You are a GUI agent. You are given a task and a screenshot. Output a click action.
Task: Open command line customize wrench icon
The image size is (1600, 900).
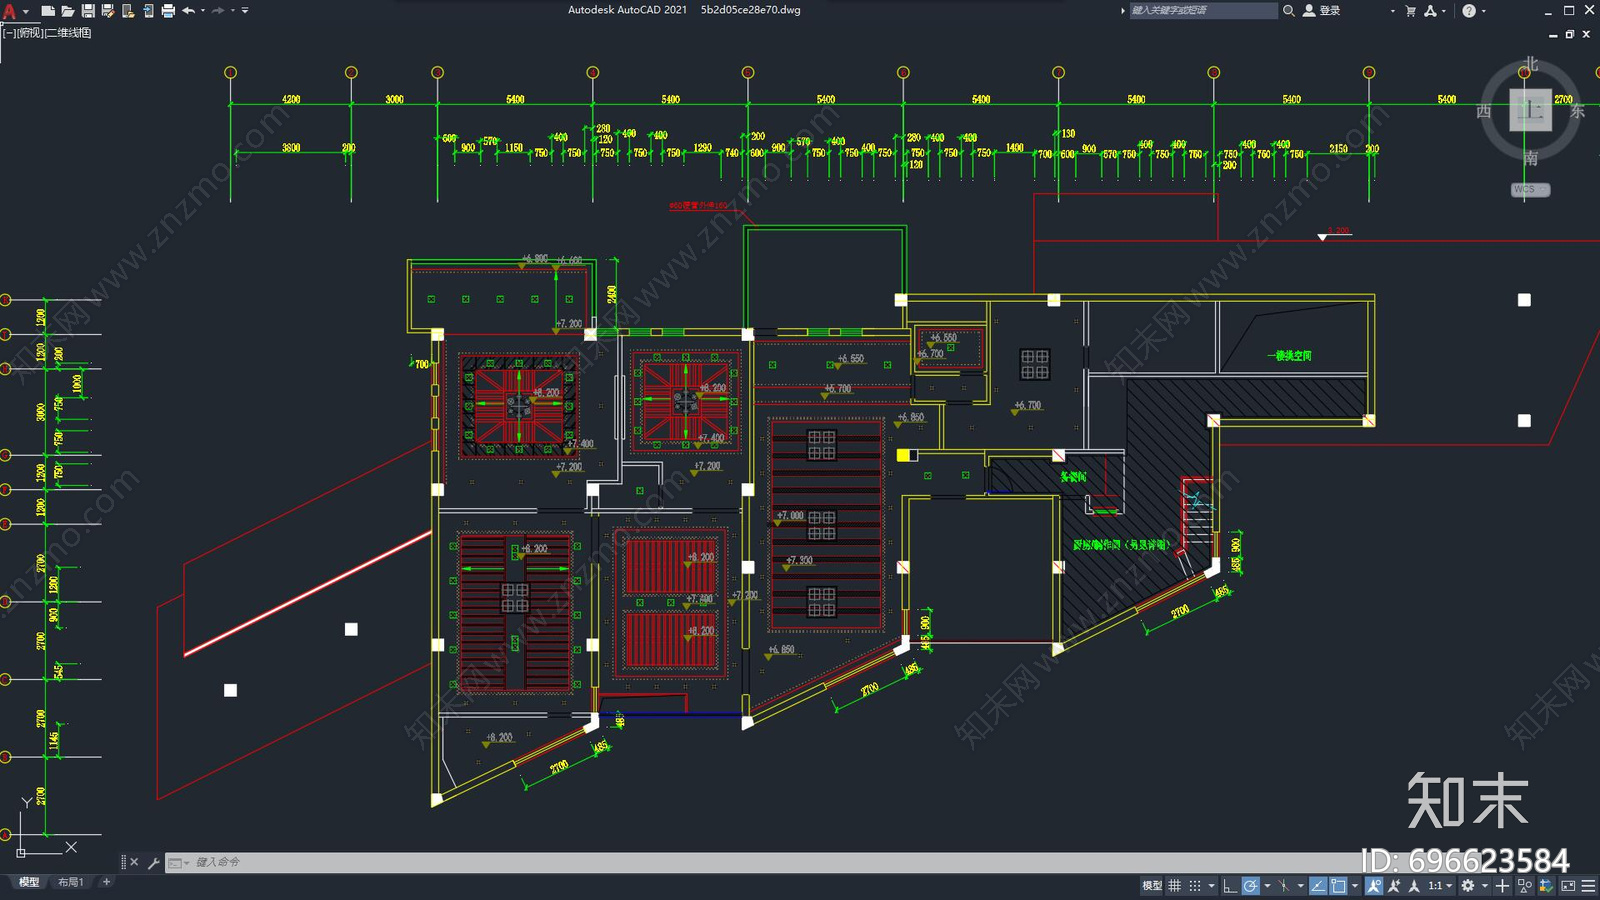point(153,862)
